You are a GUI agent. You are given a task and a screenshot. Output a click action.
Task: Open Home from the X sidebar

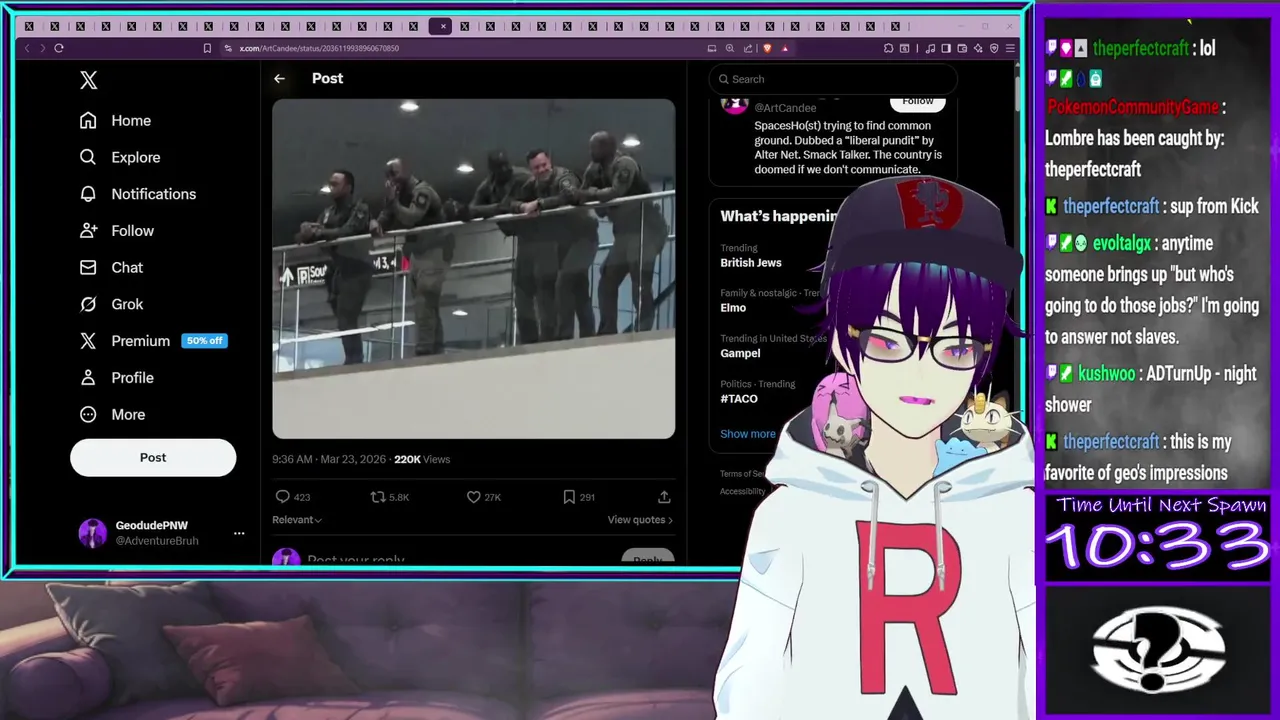[x=115, y=121]
